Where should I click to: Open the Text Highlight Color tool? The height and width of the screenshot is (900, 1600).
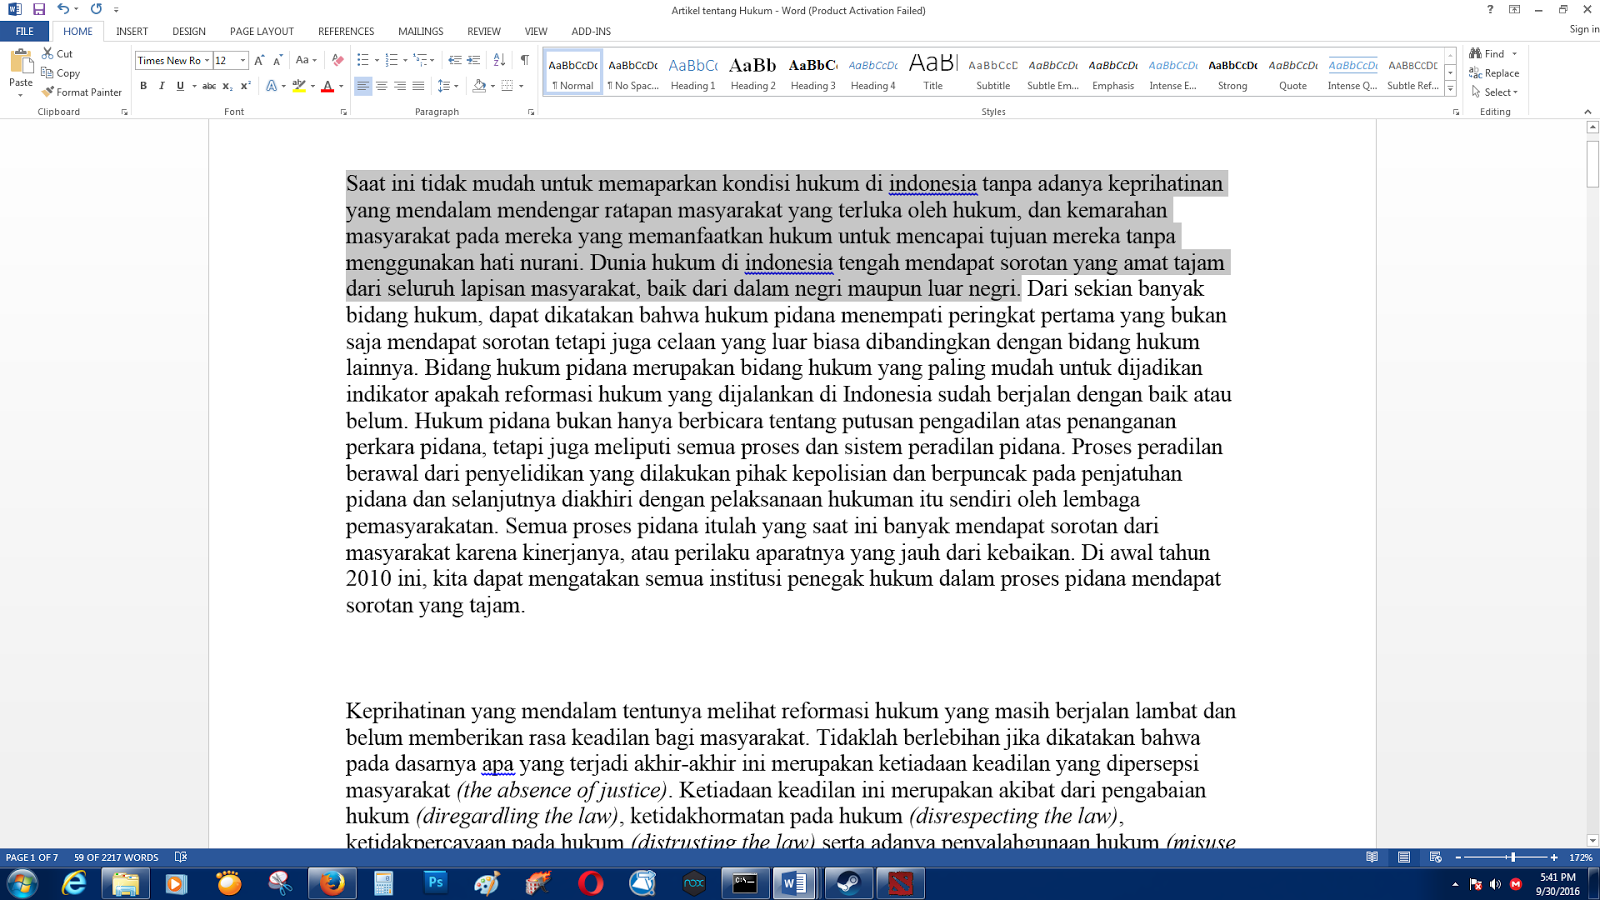click(x=298, y=86)
